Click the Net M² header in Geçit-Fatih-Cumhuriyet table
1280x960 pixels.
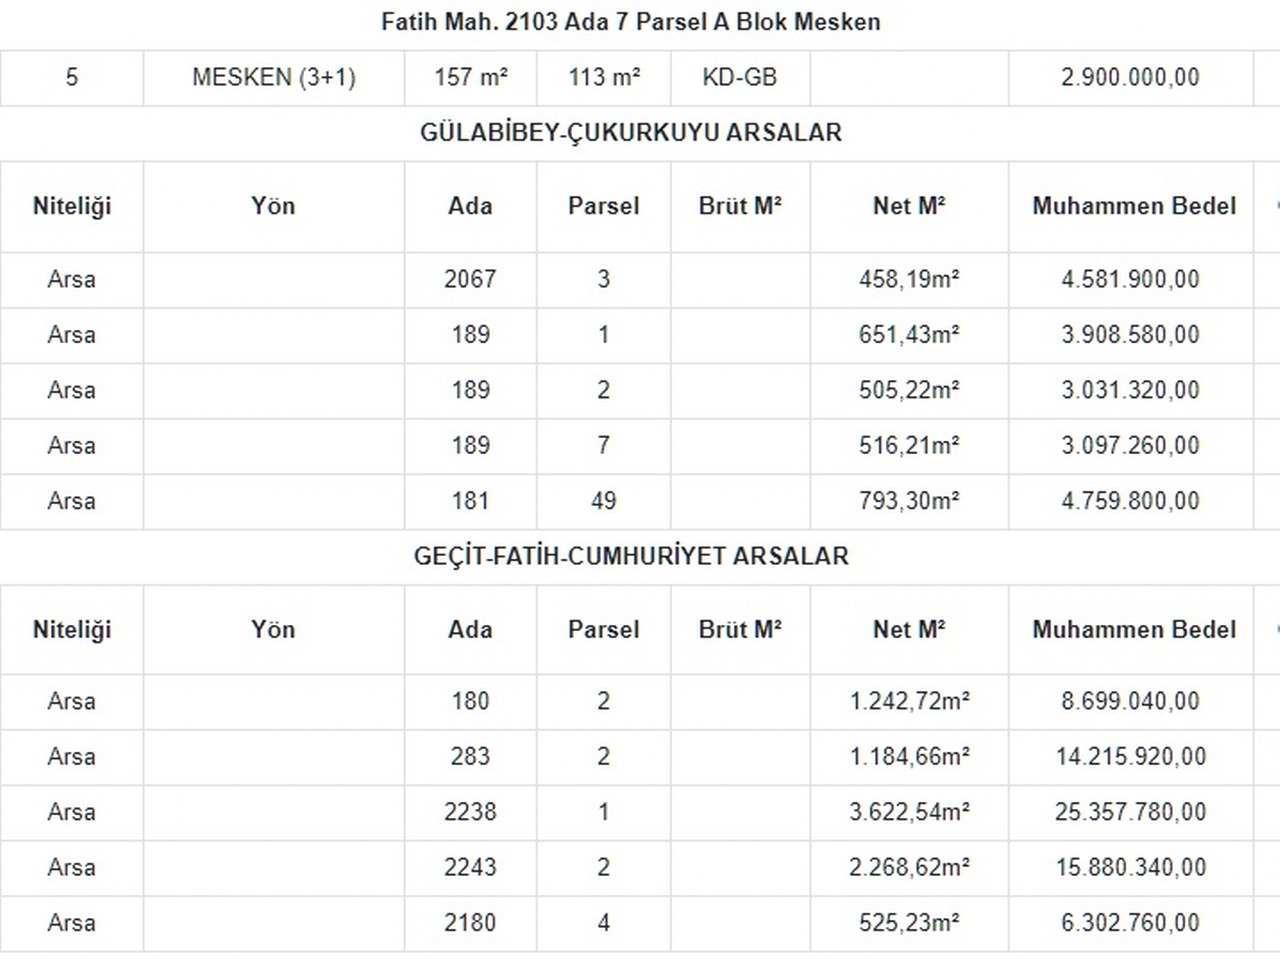pyautogui.click(x=909, y=630)
